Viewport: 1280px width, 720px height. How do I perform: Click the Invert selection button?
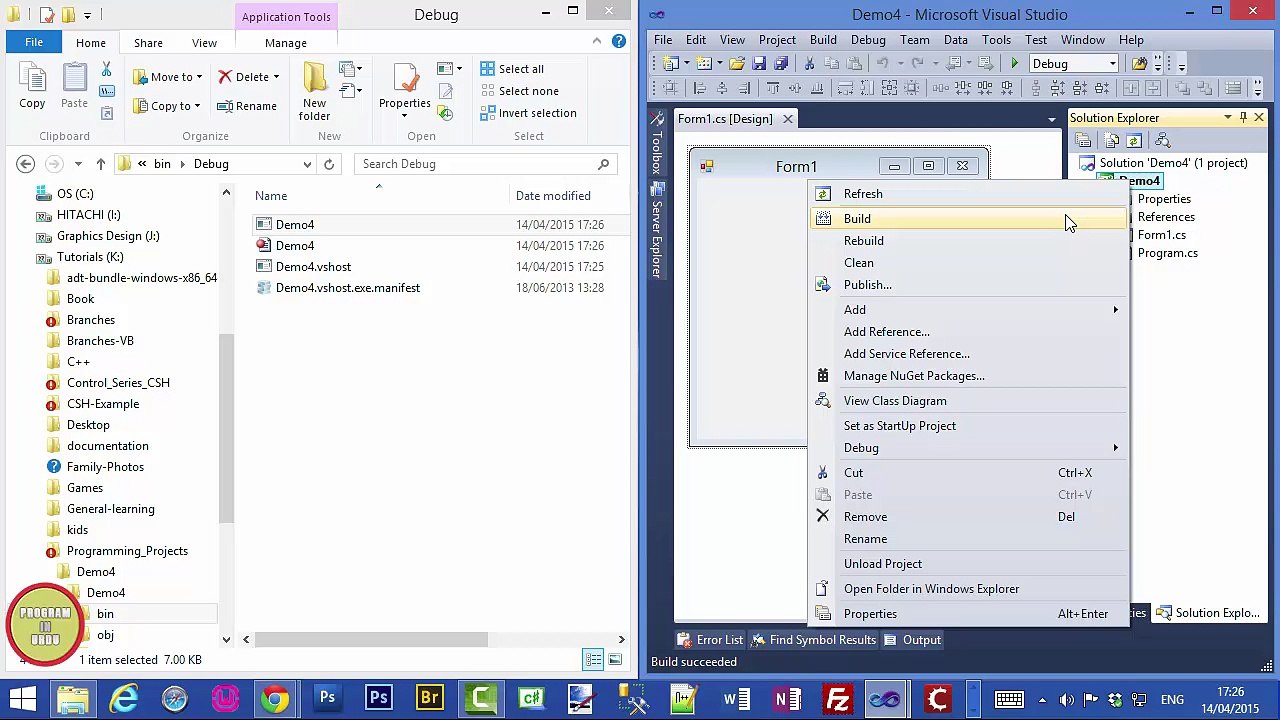click(x=528, y=113)
